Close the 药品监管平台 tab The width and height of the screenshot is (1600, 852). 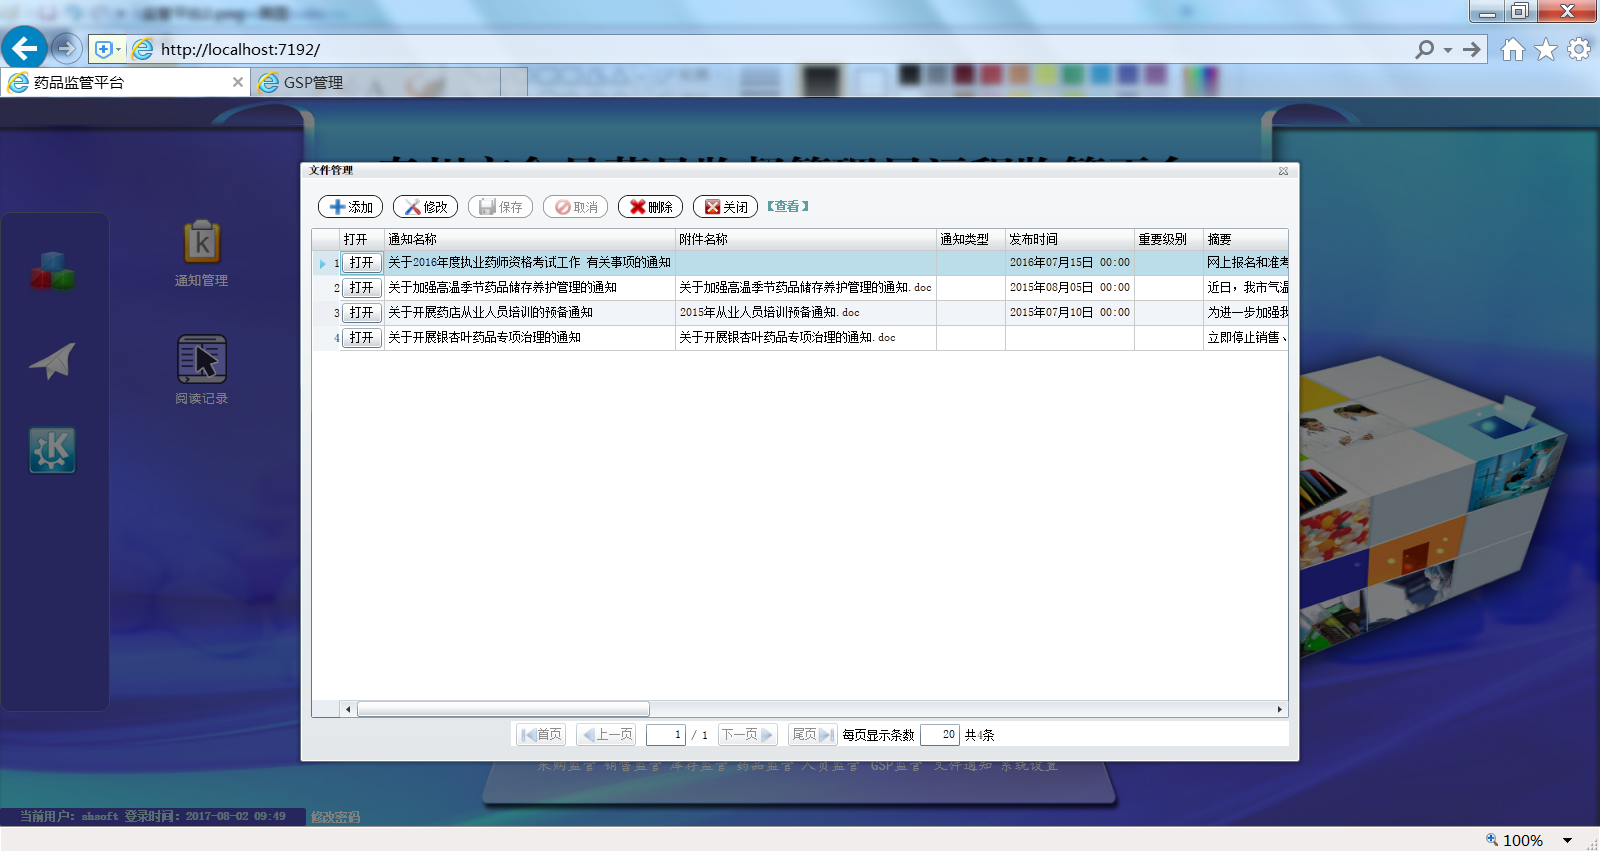click(237, 82)
